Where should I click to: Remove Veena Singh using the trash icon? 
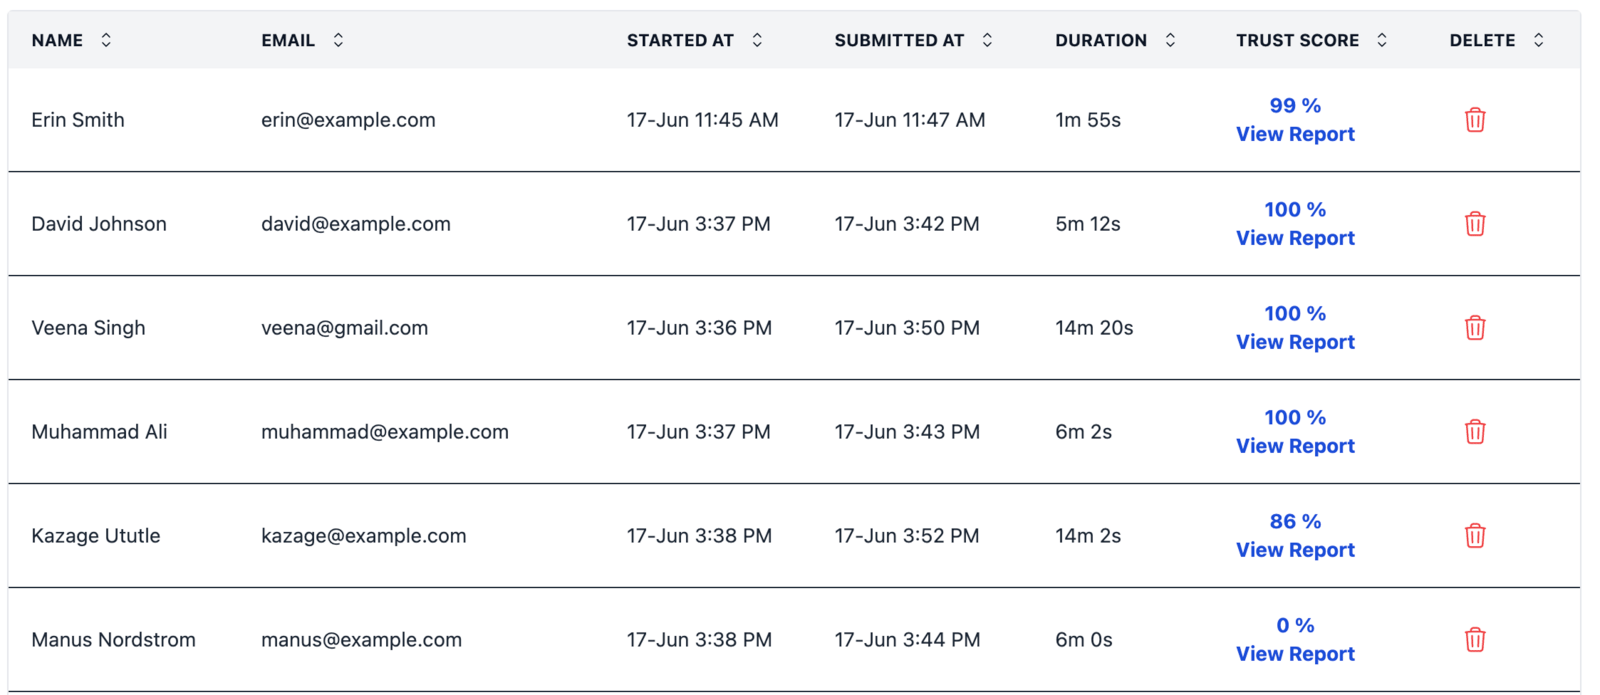coord(1475,328)
